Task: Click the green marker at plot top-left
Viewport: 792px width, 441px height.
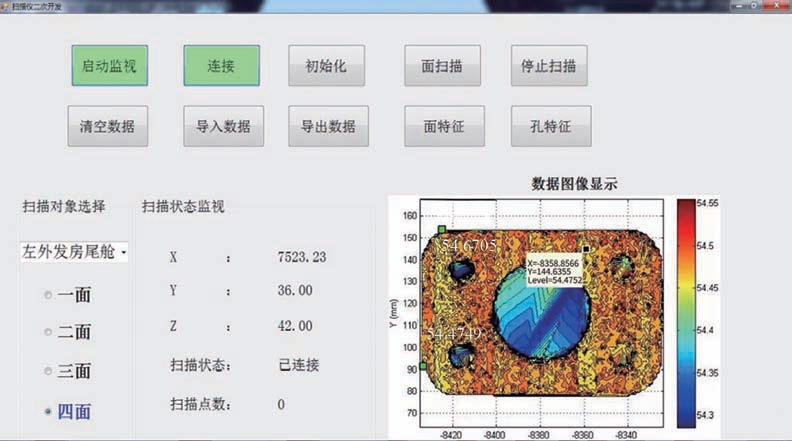Action: (441, 229)
